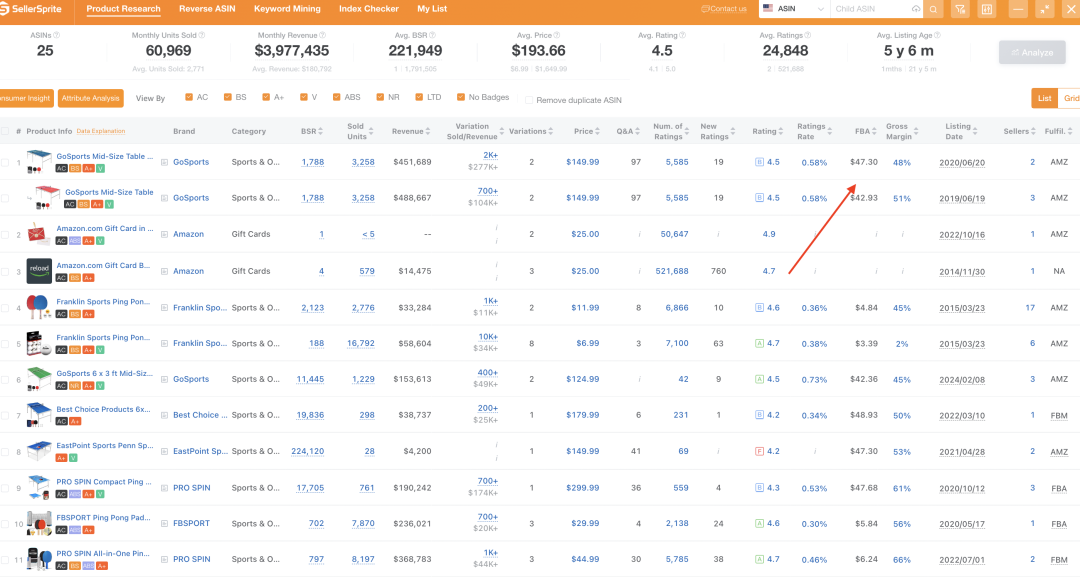Click the SellerSprite logo
This screenshot has height=580, width=1080.
coord(32,9)
